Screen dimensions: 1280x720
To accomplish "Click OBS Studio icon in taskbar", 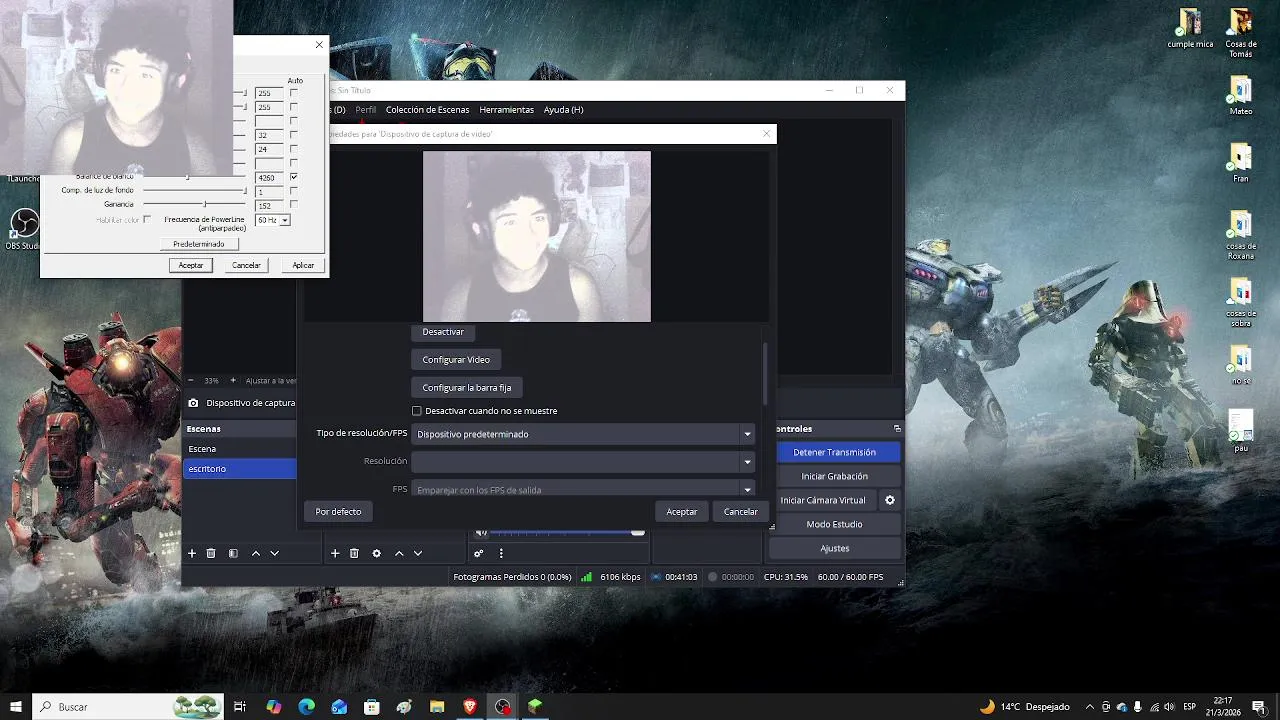I will (x=502, y=706).
